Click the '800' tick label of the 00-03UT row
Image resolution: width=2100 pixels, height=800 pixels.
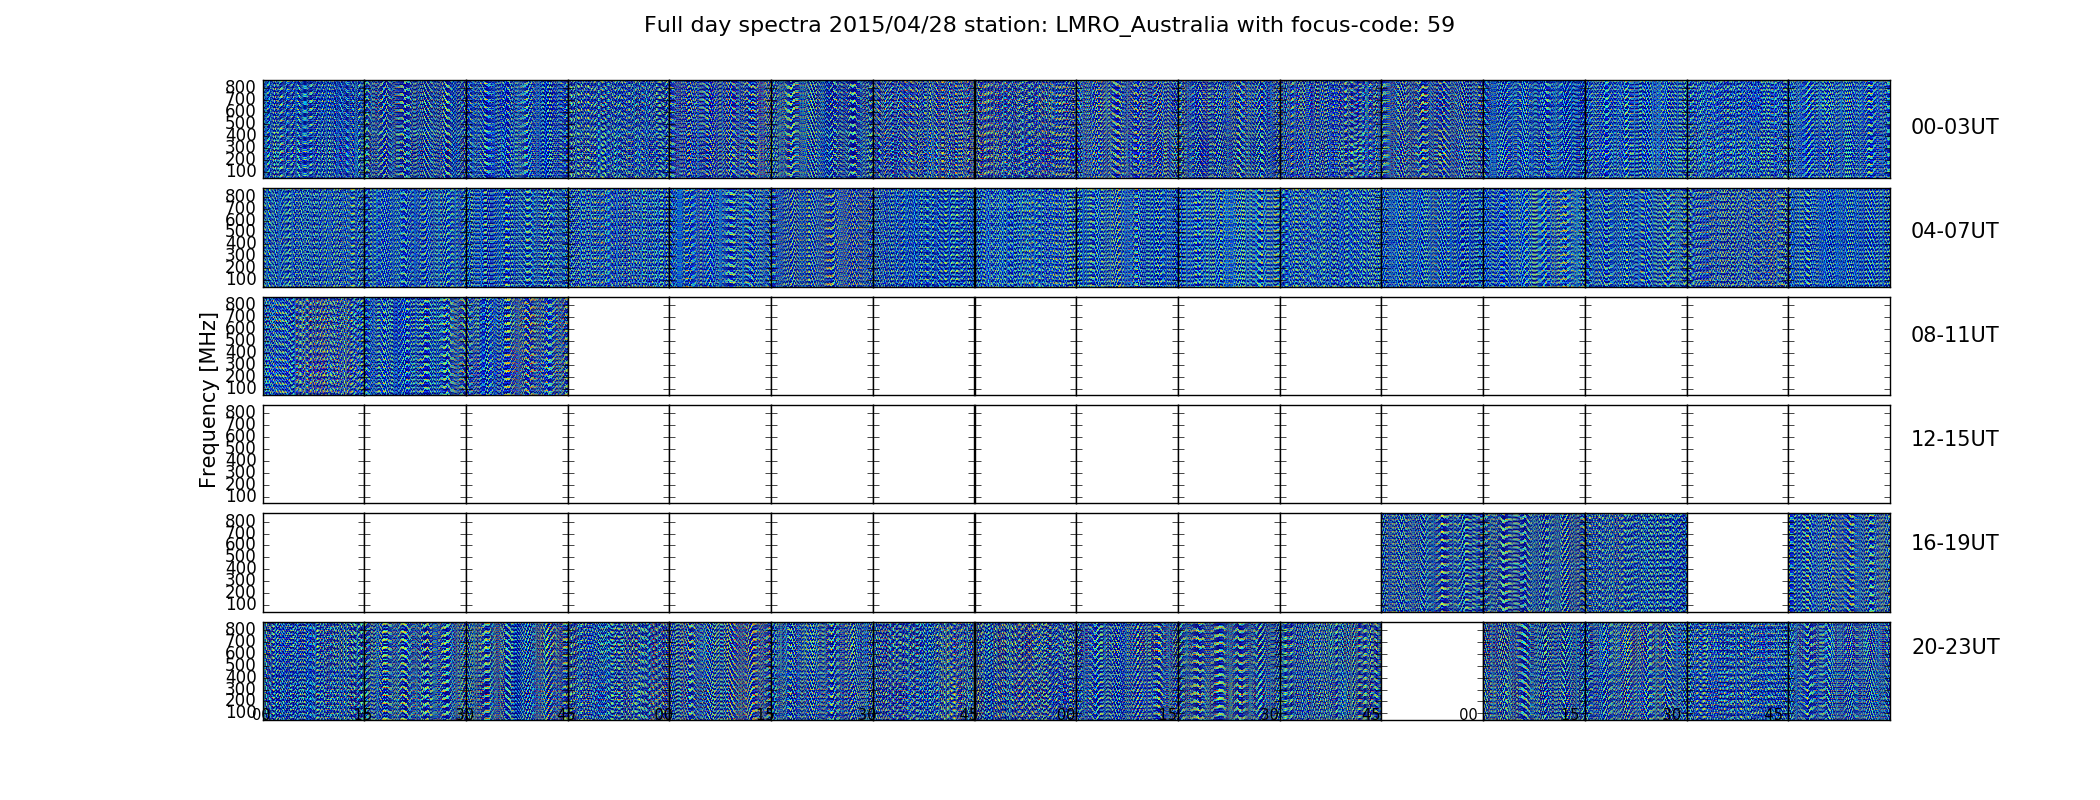(240, 87)
